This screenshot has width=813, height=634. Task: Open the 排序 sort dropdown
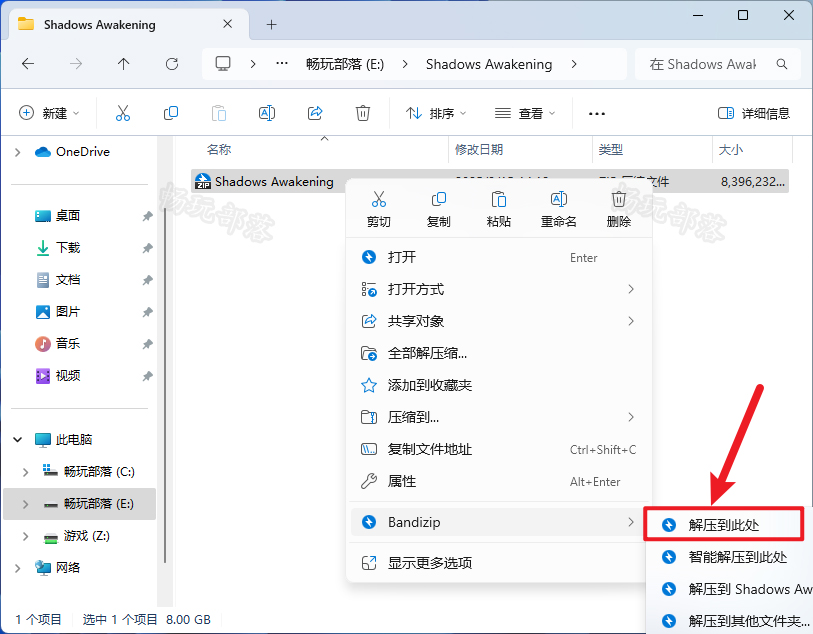436,113
